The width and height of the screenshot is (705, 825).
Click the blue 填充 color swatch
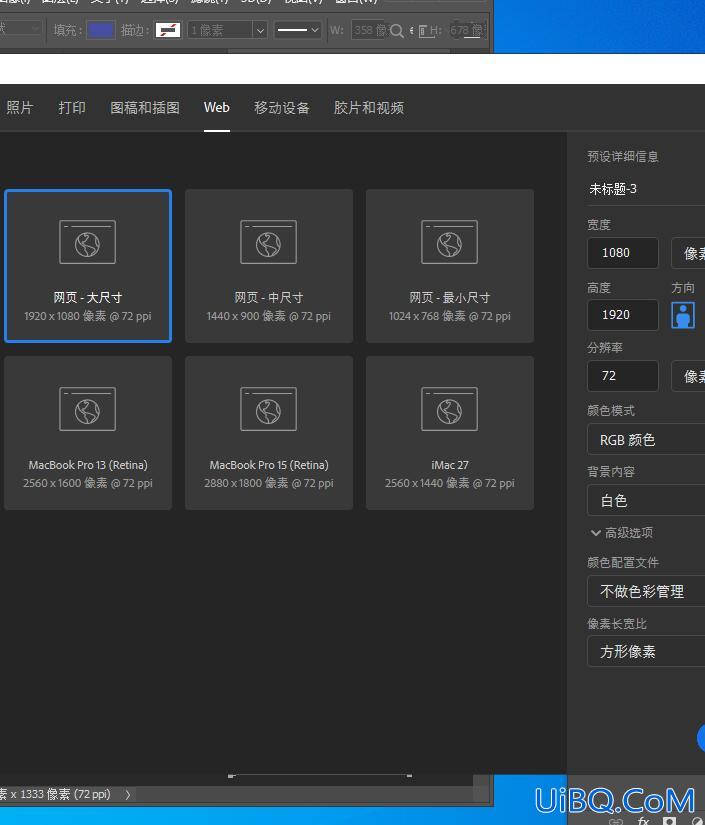coord(100,30)
